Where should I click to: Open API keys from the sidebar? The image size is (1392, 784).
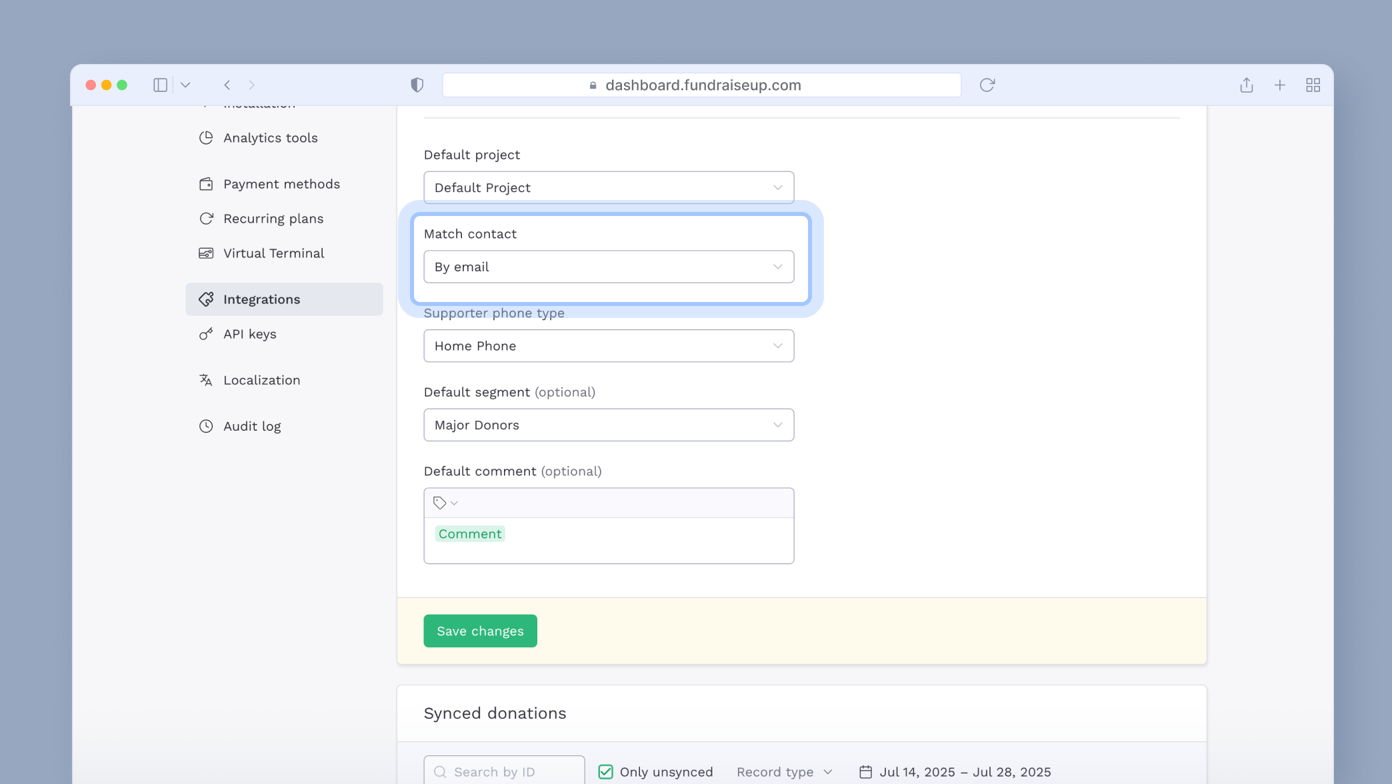coord(250,333)
